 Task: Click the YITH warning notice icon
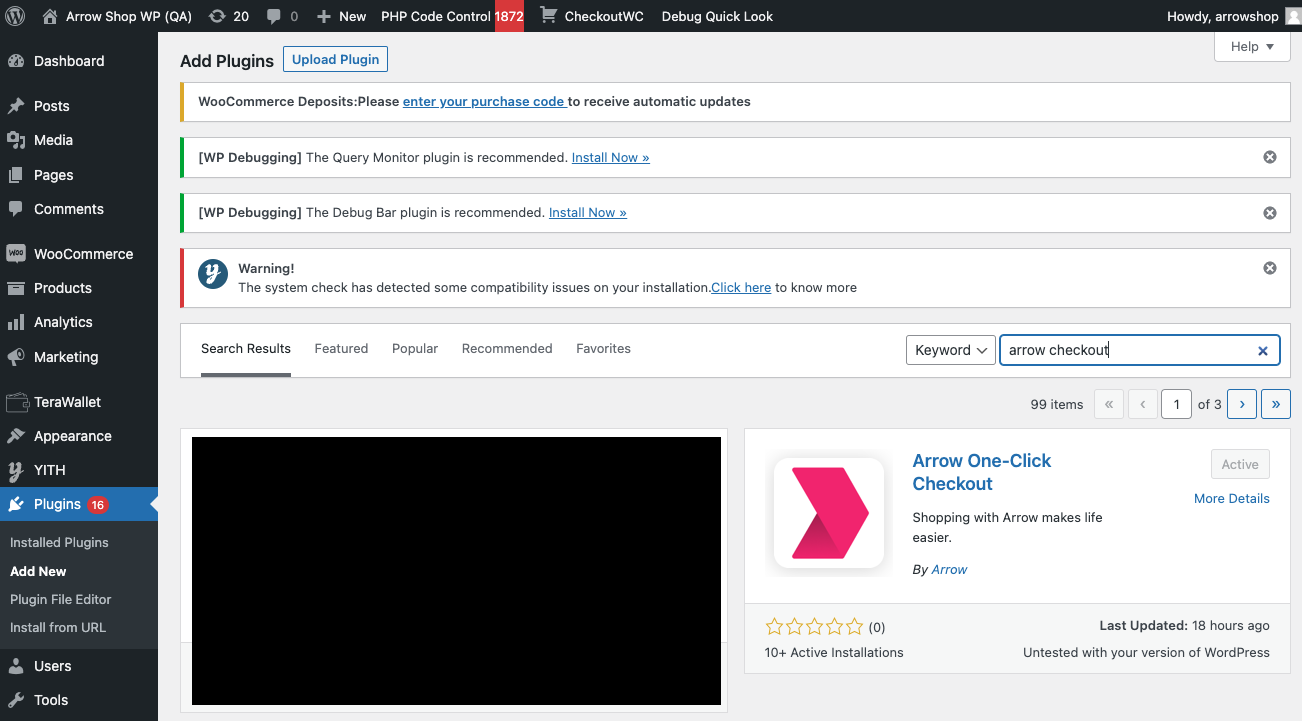point(212,274)
